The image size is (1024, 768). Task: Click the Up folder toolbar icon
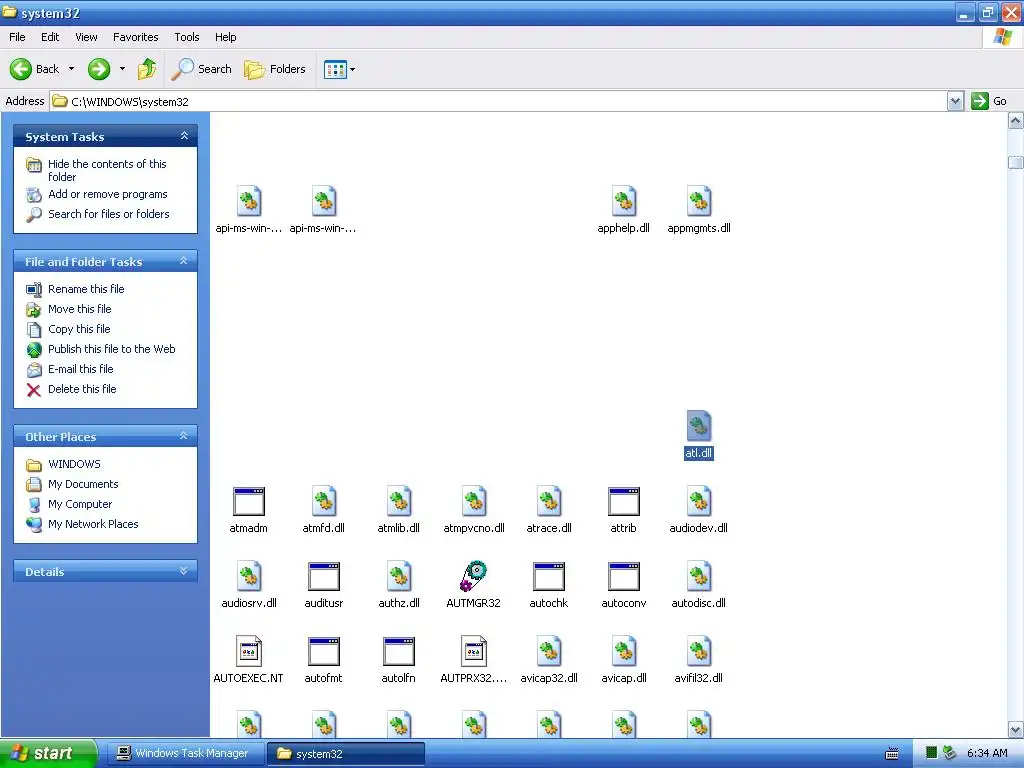[x=147, y=69]
